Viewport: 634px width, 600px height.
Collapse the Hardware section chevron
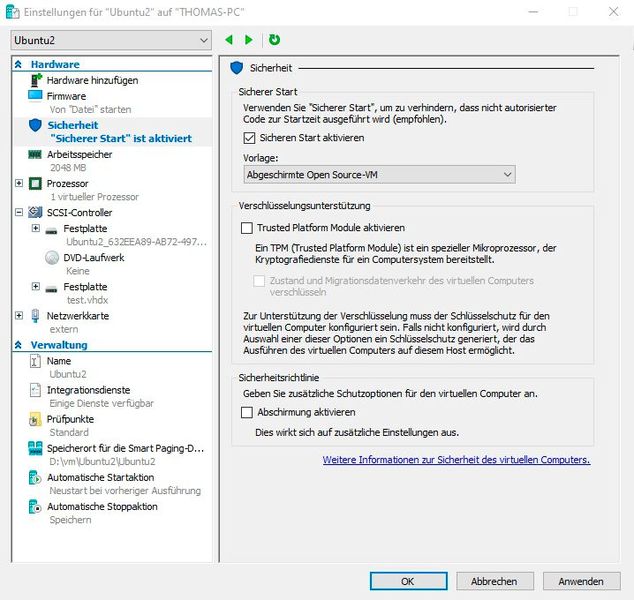coord(18,64)
